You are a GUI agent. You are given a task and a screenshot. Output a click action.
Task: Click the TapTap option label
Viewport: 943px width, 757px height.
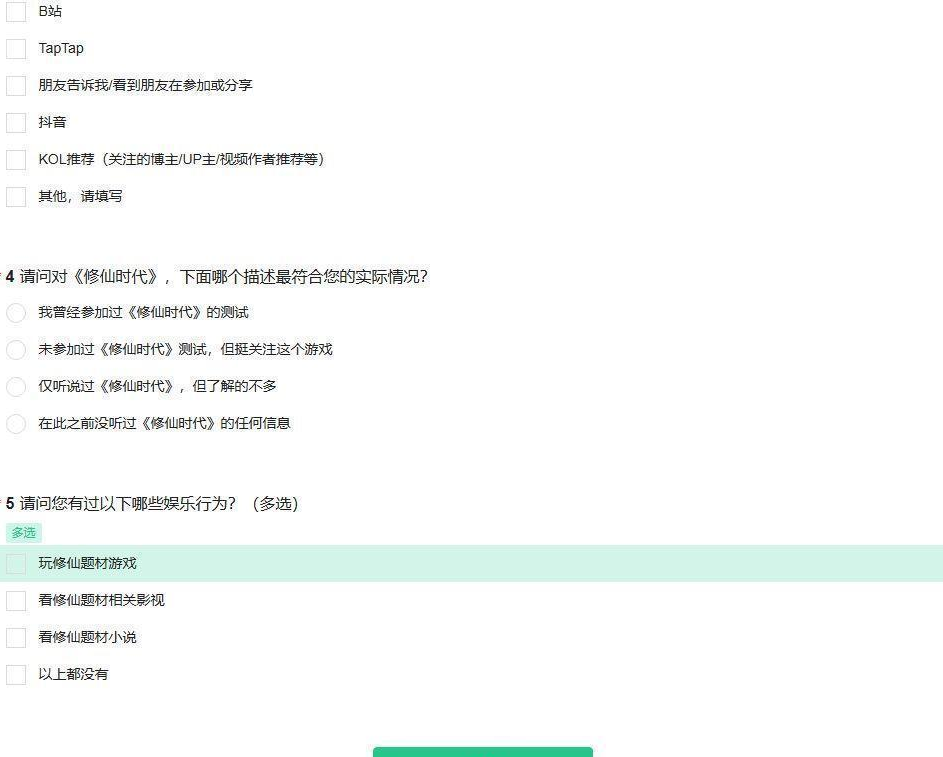tap(61, 49)
